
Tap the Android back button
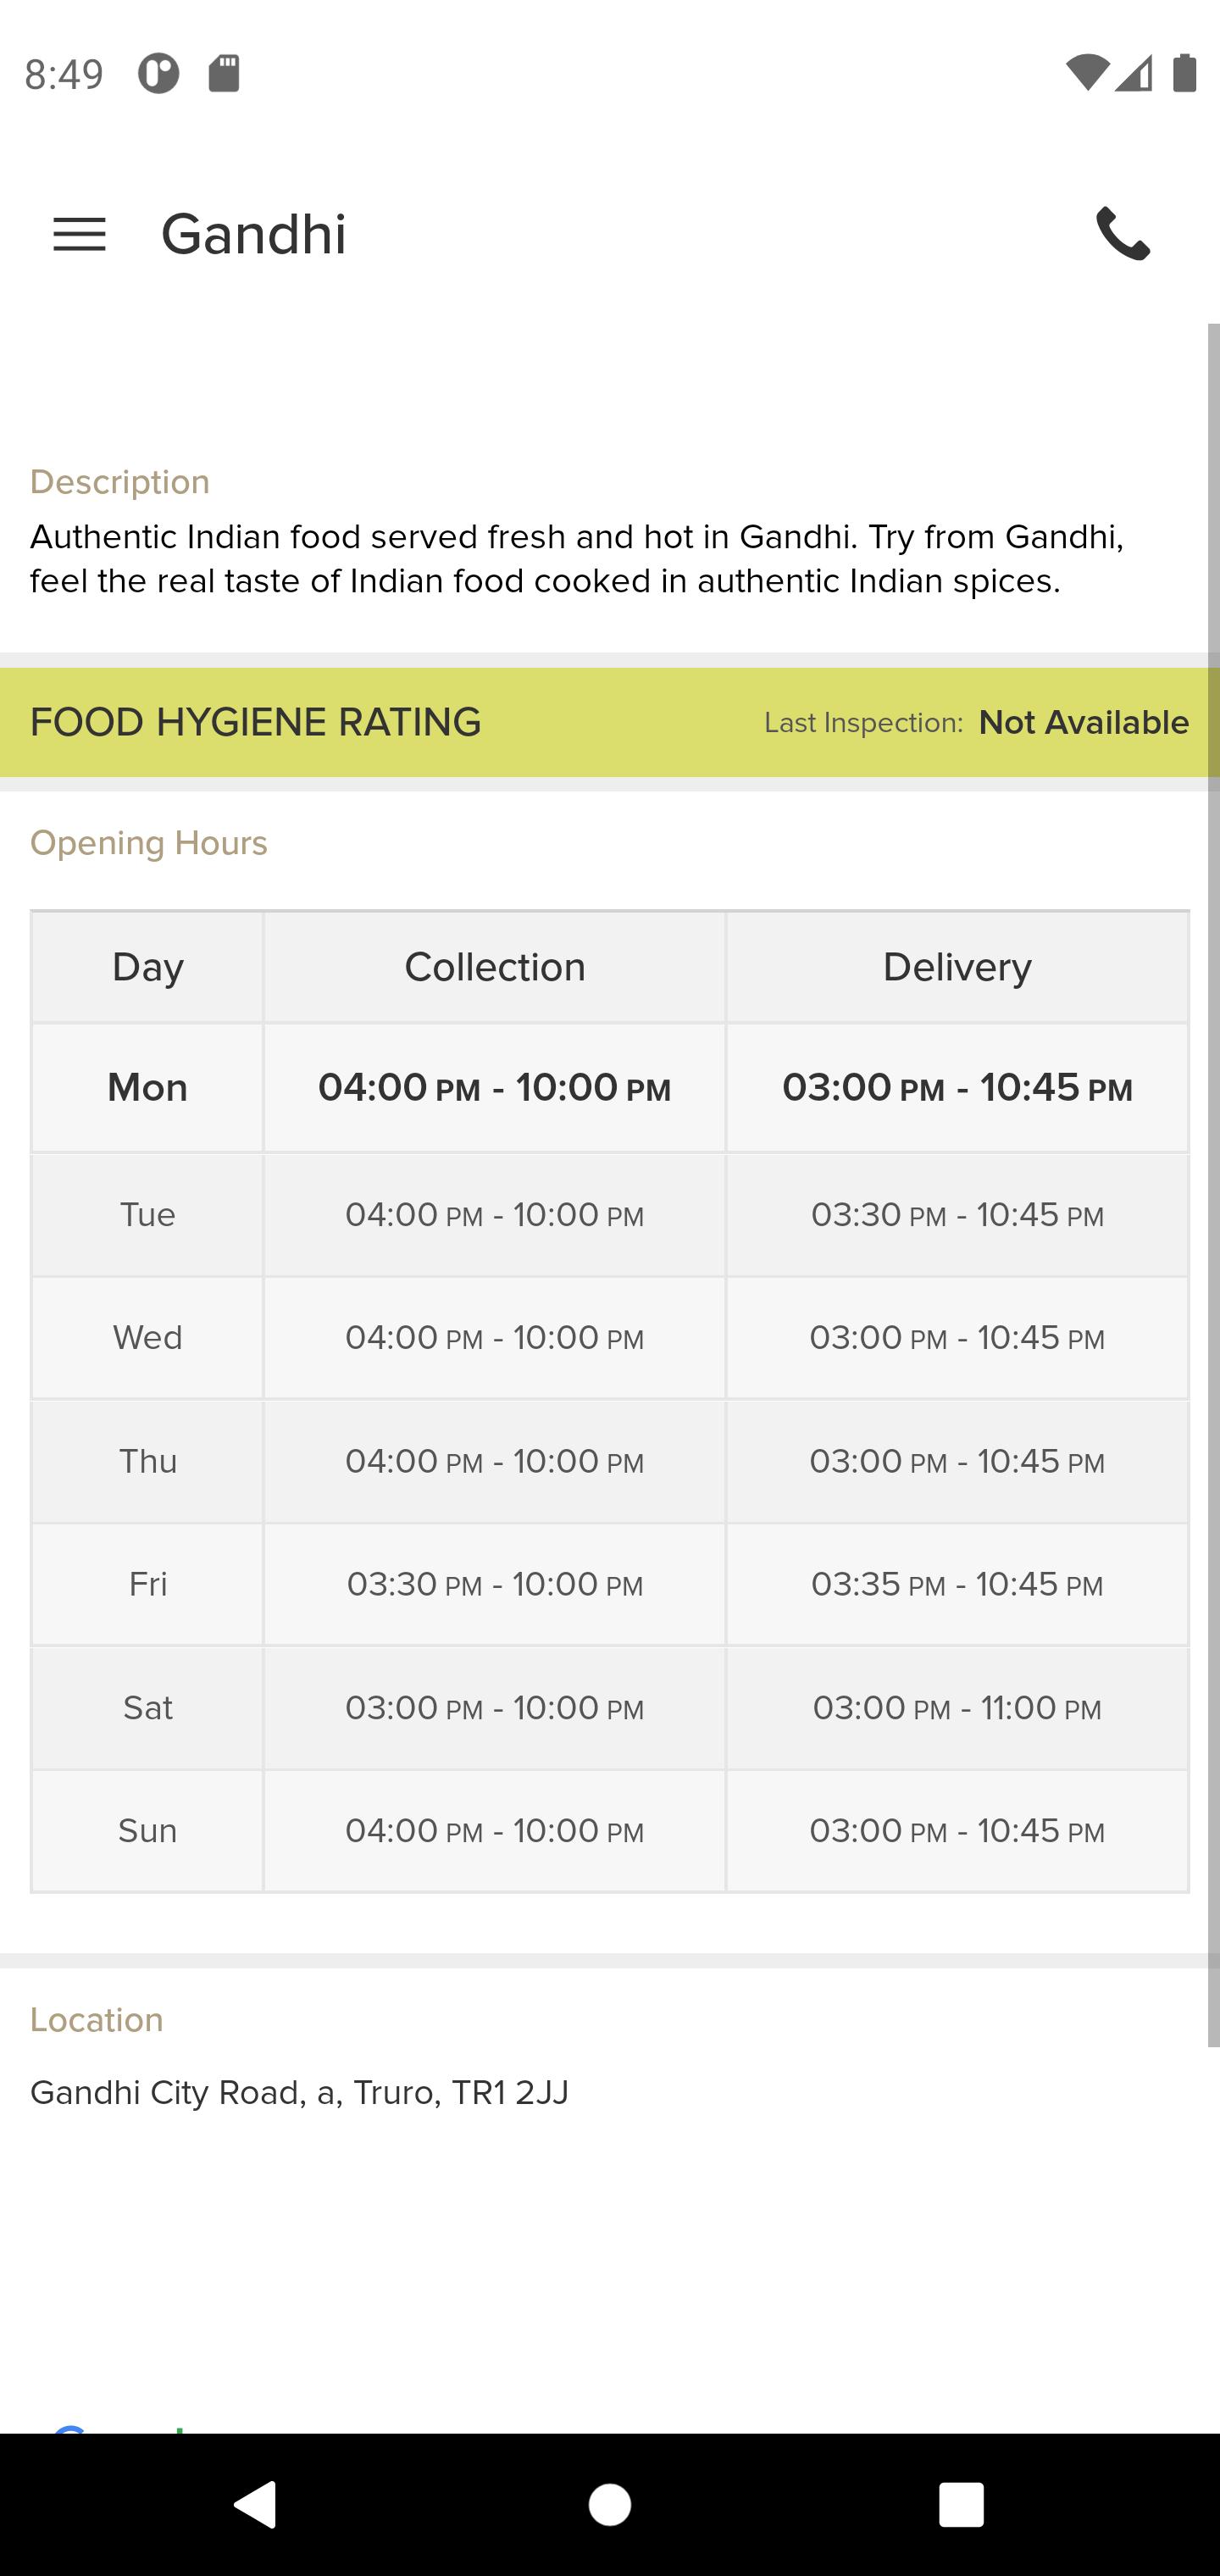[255, 2504]
